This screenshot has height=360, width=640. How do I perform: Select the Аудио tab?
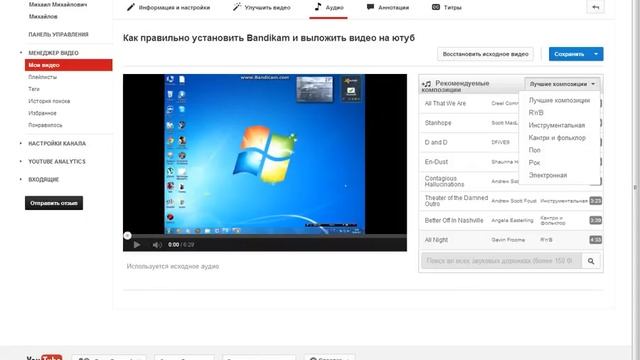[329, 7]
